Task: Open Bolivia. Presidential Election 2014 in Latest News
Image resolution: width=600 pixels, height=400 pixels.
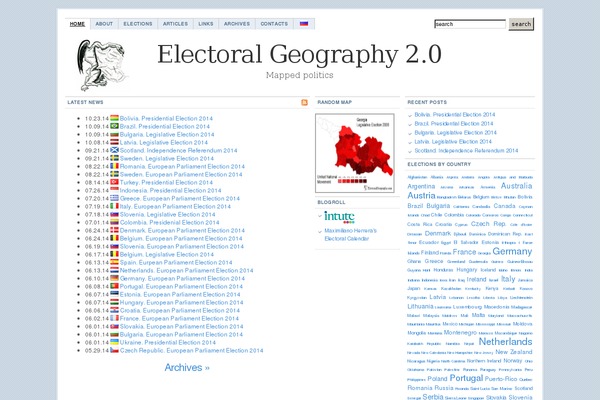Action: [166, 118]
